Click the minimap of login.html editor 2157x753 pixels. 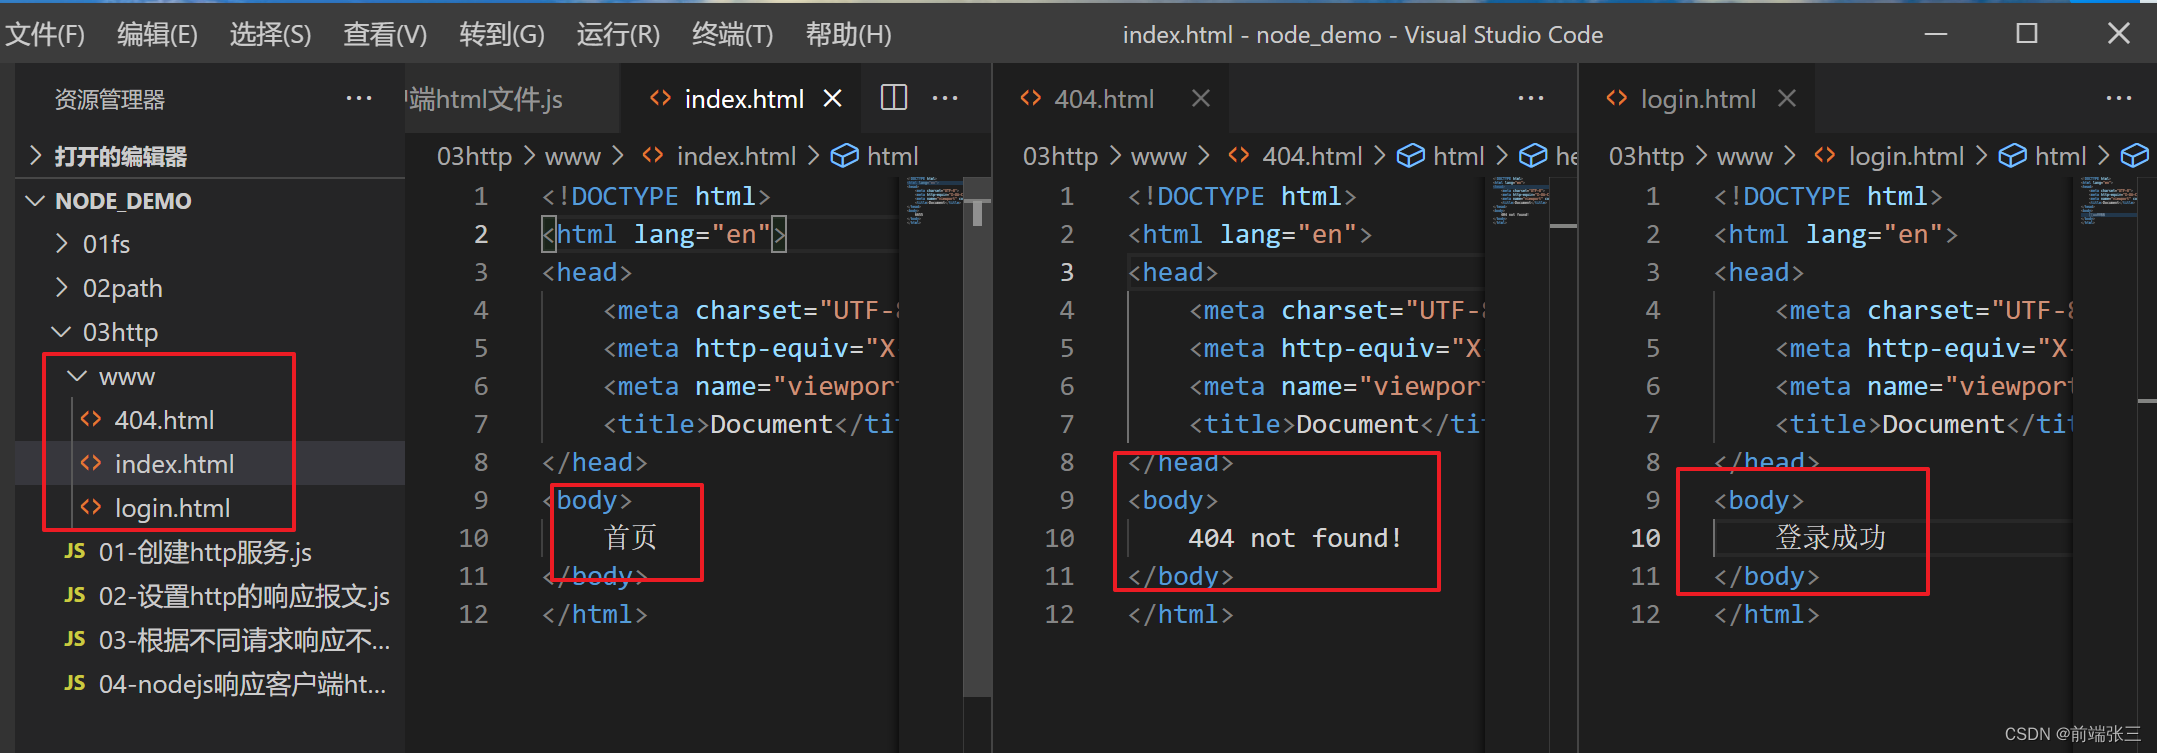point(2105,200)
